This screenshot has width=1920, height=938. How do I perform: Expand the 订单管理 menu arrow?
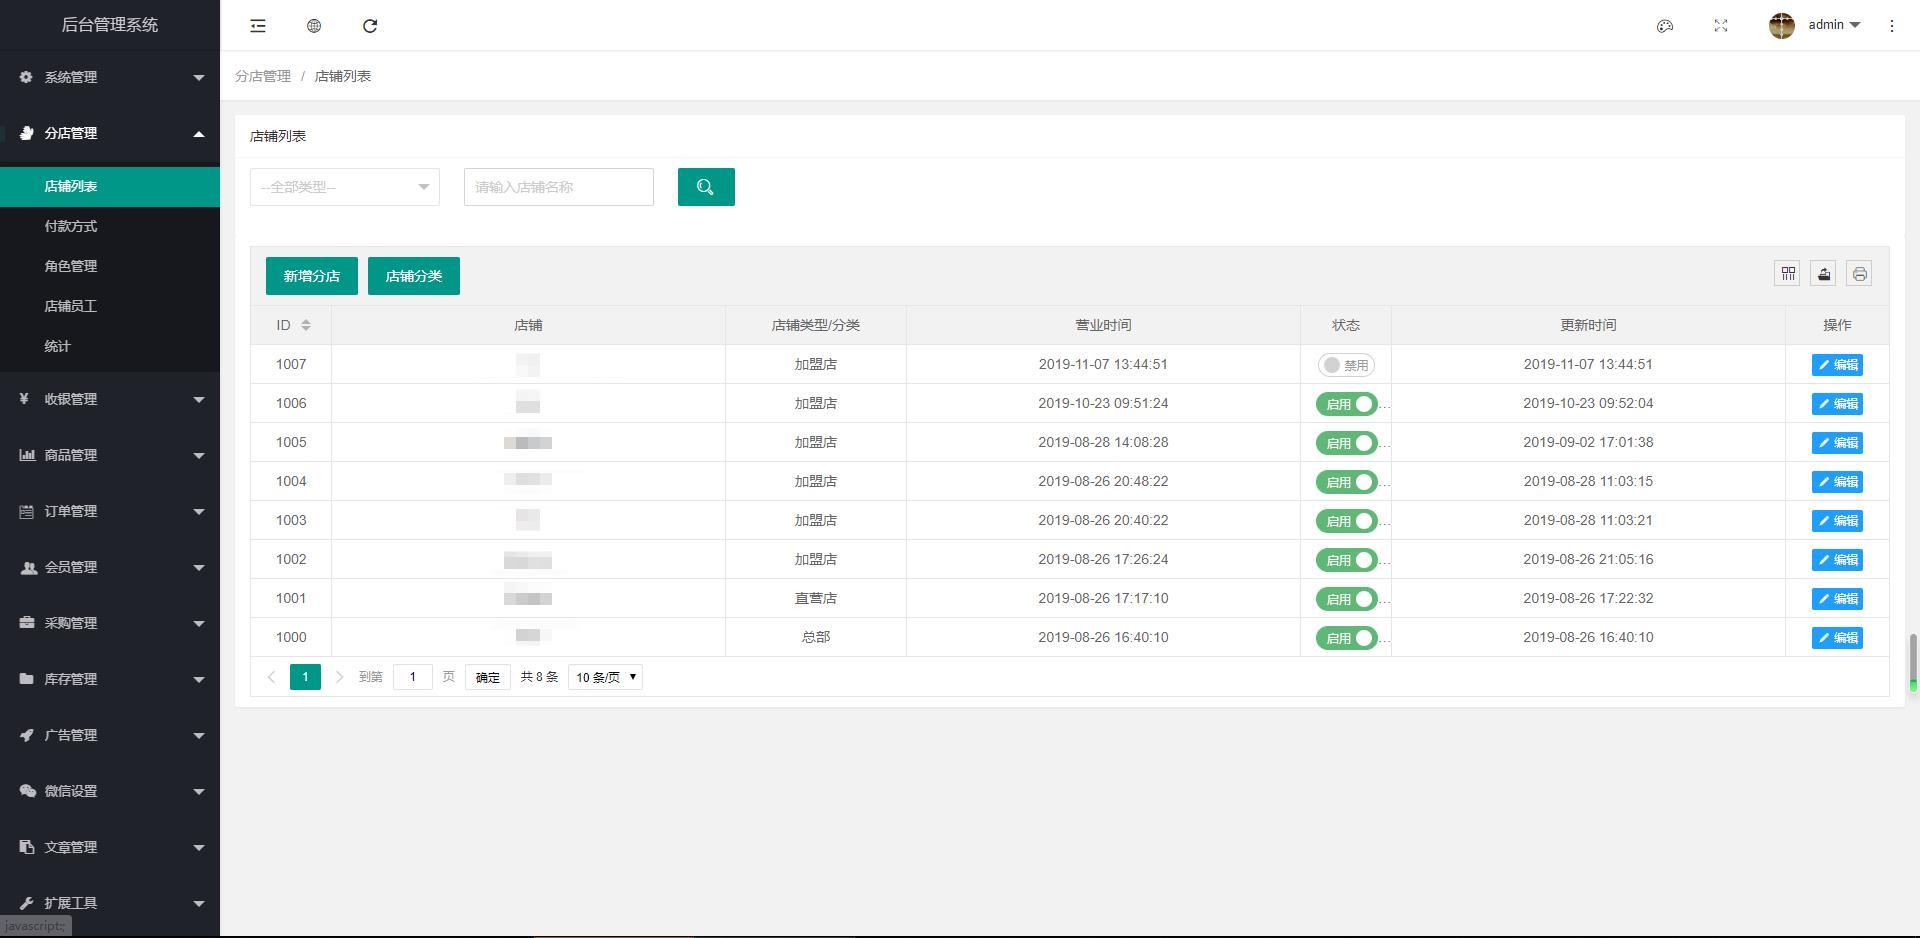(x=198, y=511)
